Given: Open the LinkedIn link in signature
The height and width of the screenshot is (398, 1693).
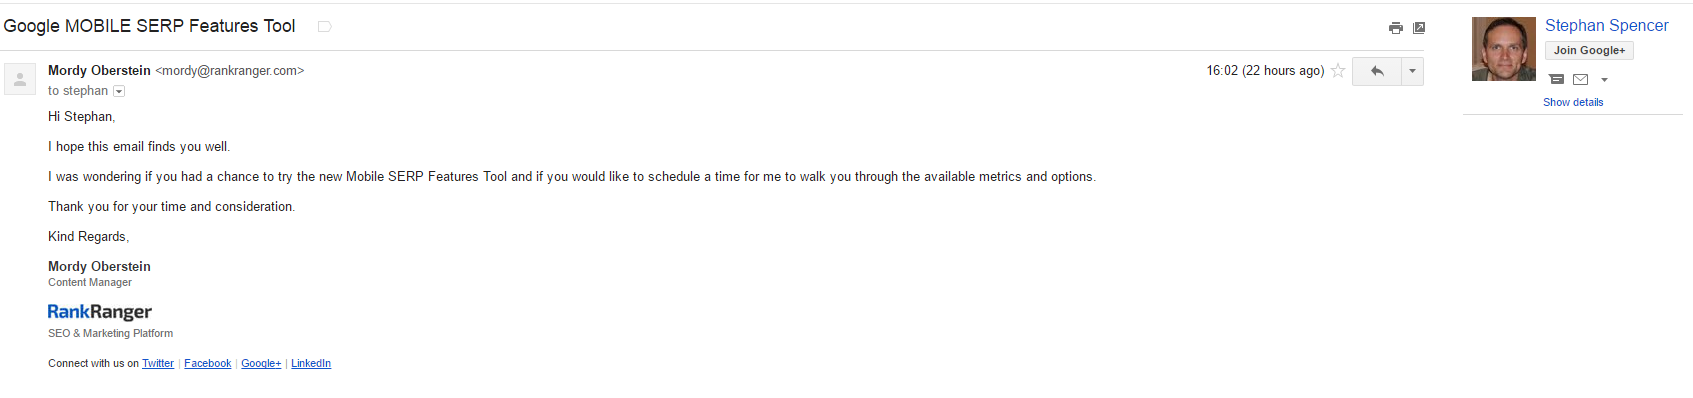Looking at the screenshot, I should 311,363.
